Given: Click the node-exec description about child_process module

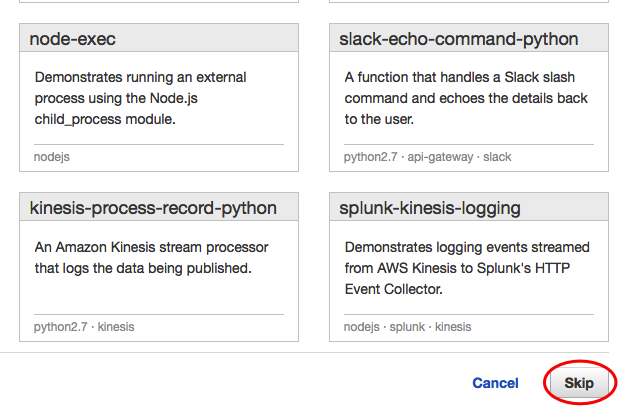Looking at the screenshot, I should point(140,98).
